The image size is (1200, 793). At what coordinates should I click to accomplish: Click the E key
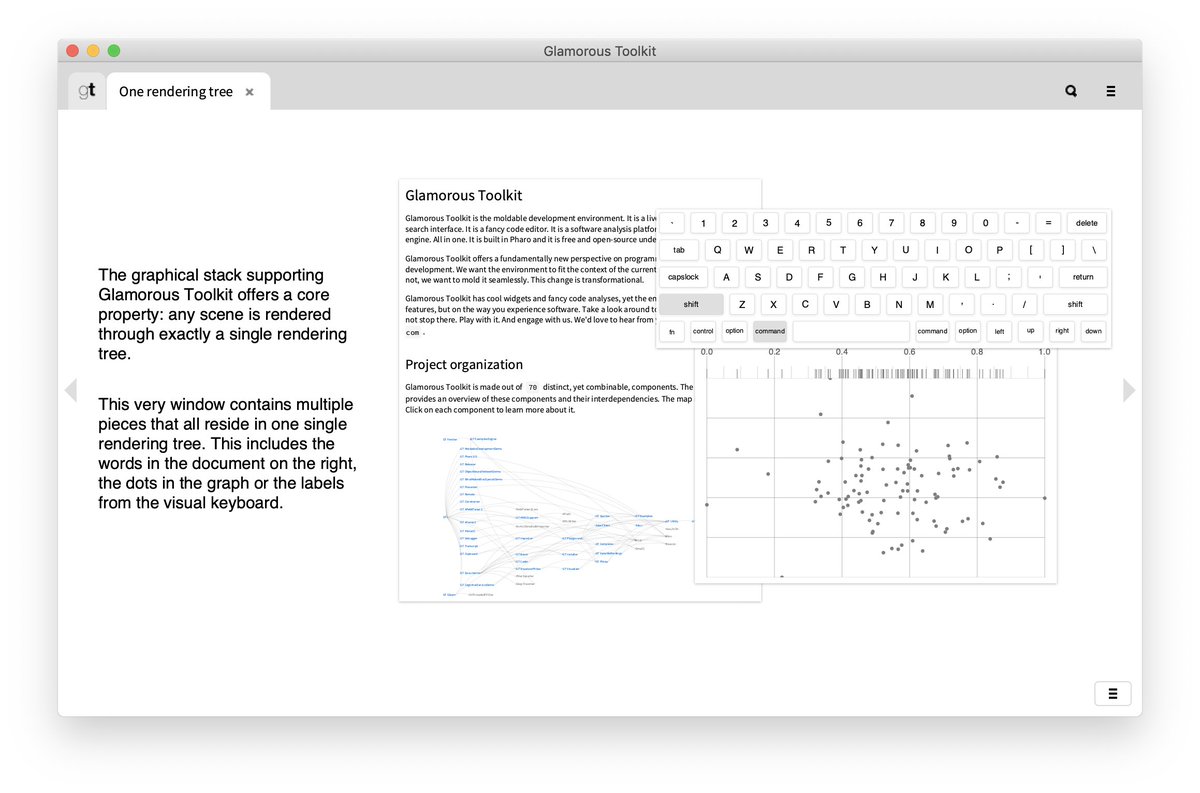tap(780, 250)
